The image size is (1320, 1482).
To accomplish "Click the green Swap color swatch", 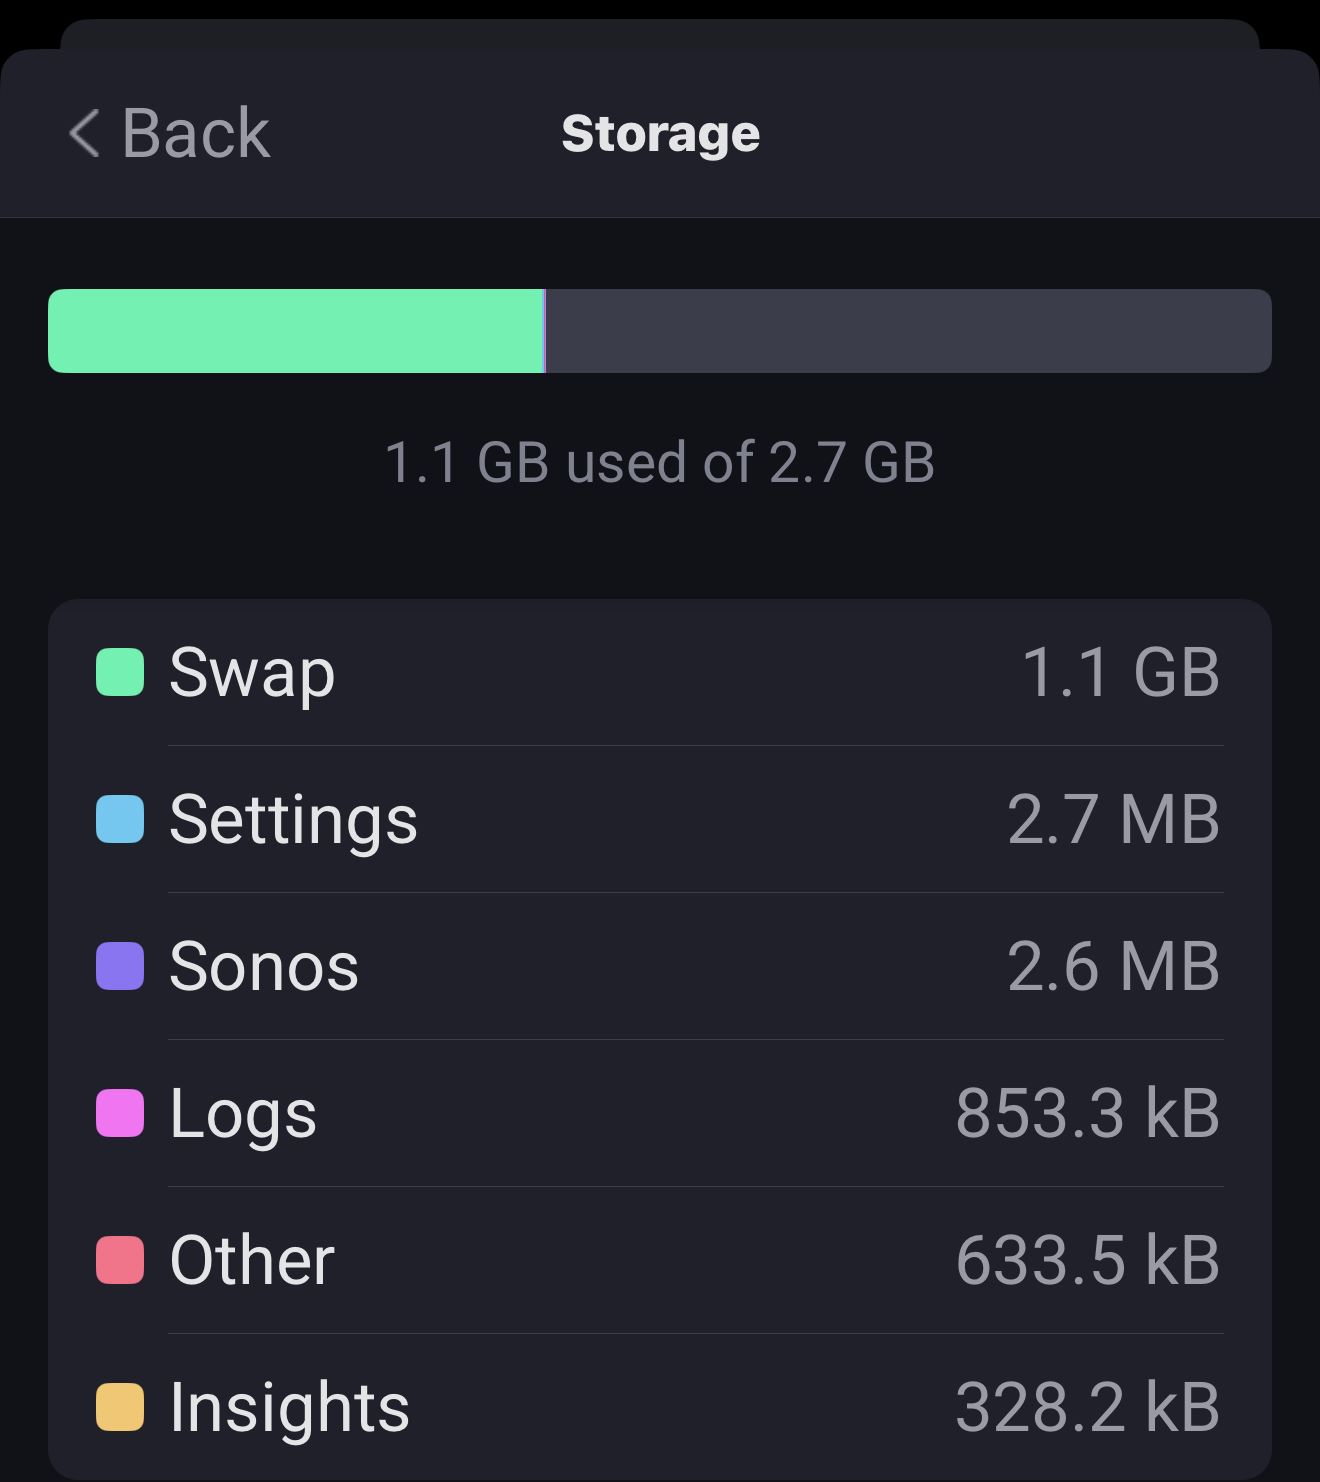I will tap(120, 672).
